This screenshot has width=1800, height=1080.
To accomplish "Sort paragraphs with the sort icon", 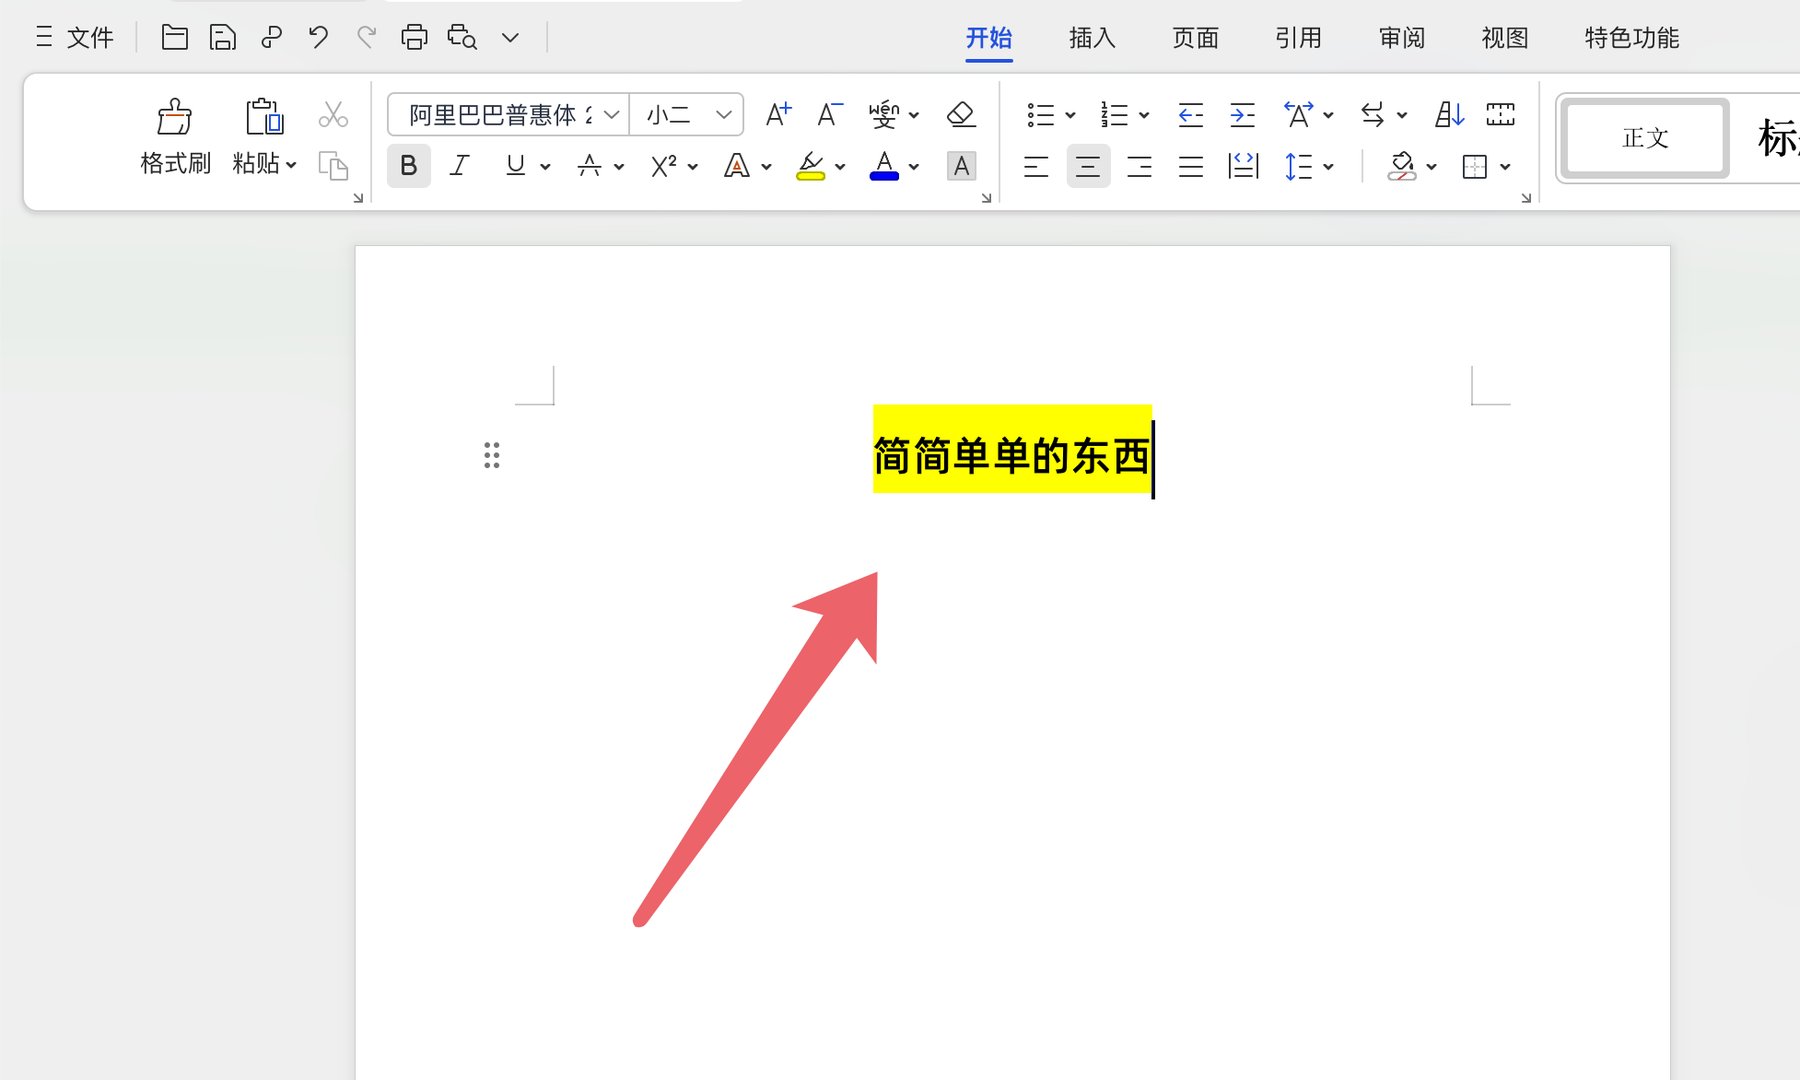I will [x=1447, y=114].
